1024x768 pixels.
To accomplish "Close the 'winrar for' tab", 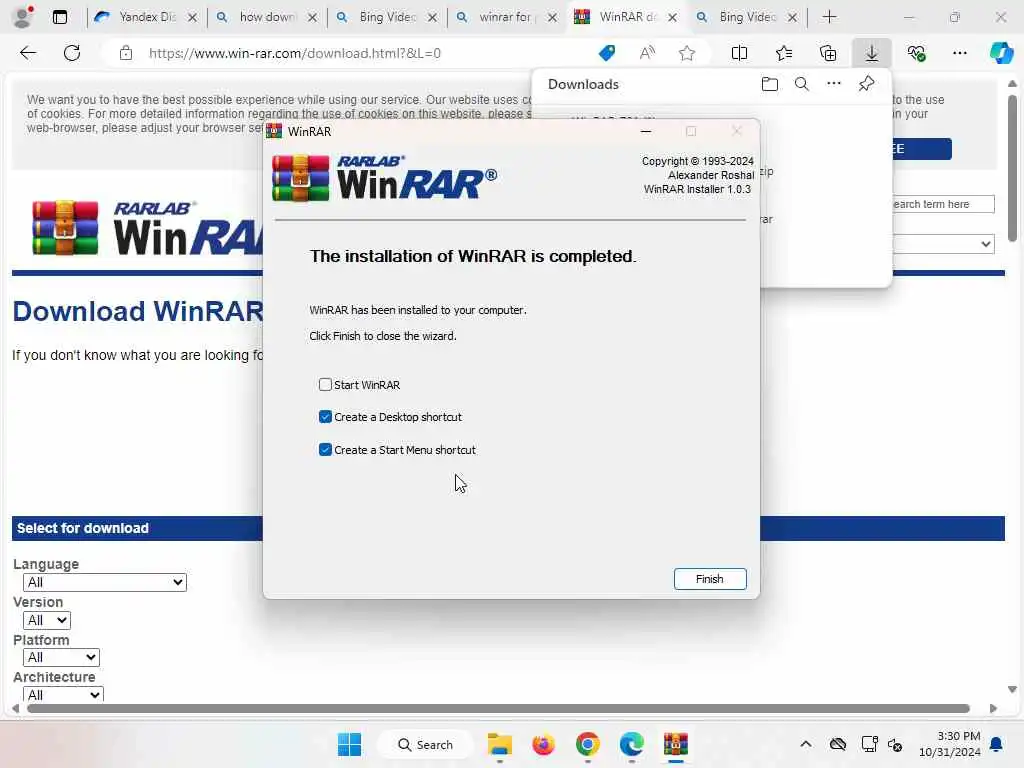I will coord(552,18).
